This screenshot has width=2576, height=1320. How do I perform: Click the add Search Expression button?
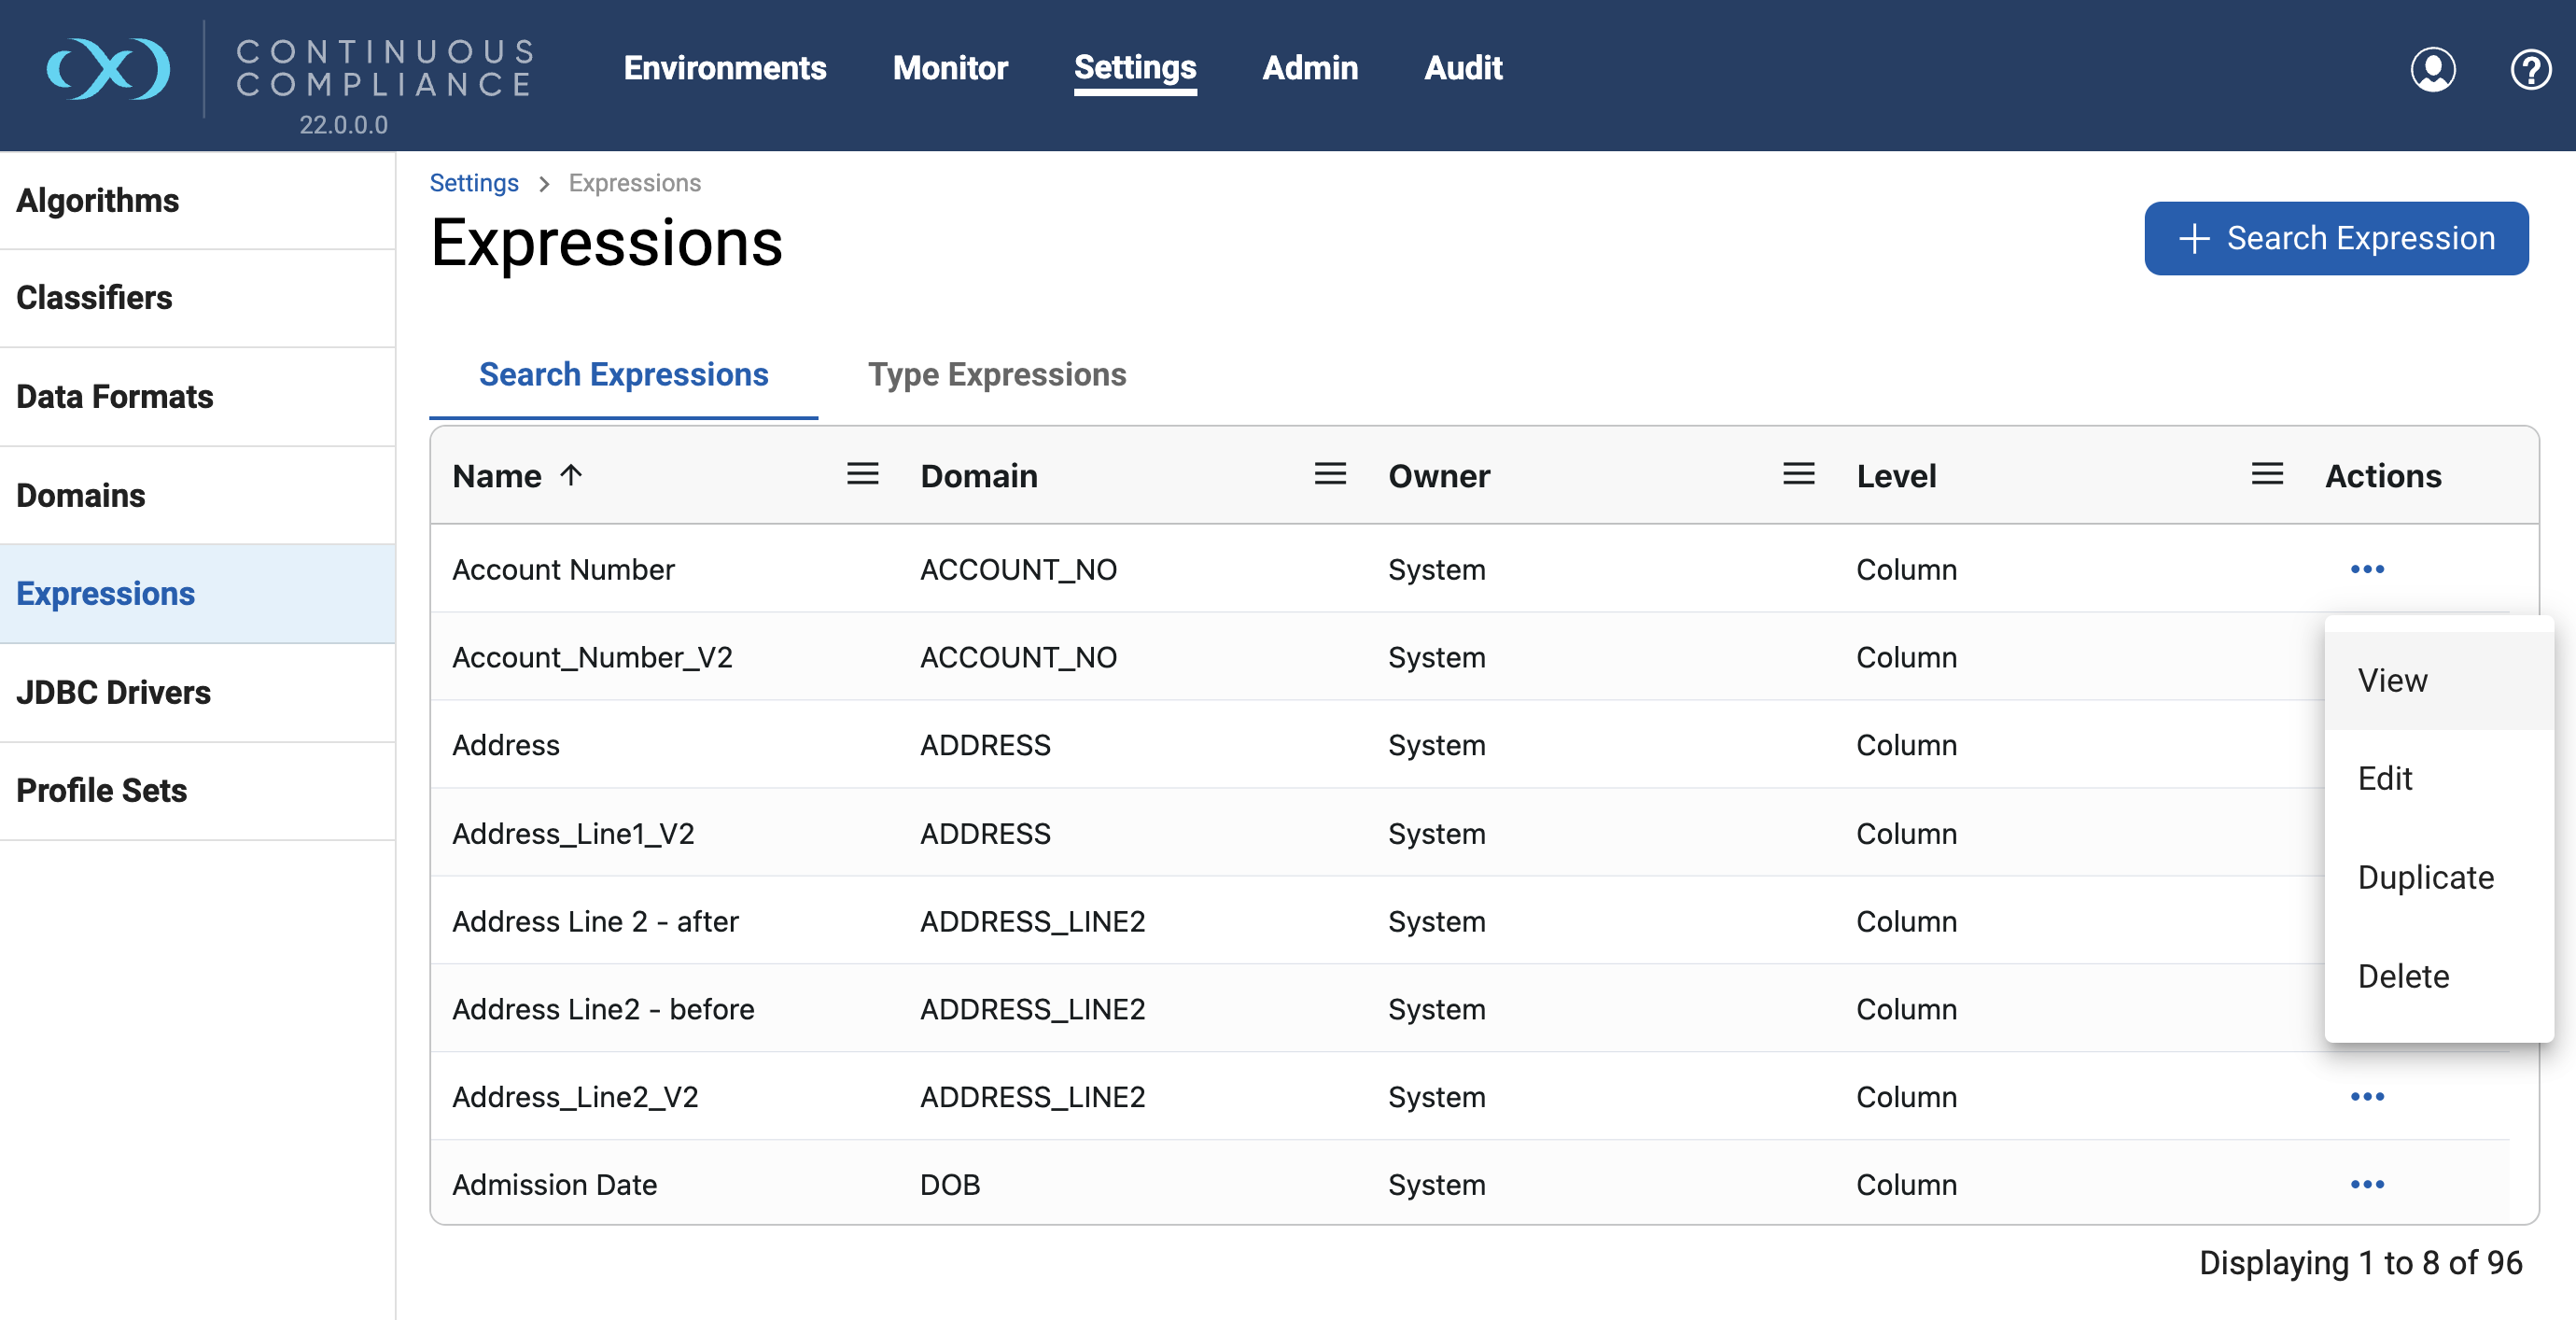(x=2335, y=238)
